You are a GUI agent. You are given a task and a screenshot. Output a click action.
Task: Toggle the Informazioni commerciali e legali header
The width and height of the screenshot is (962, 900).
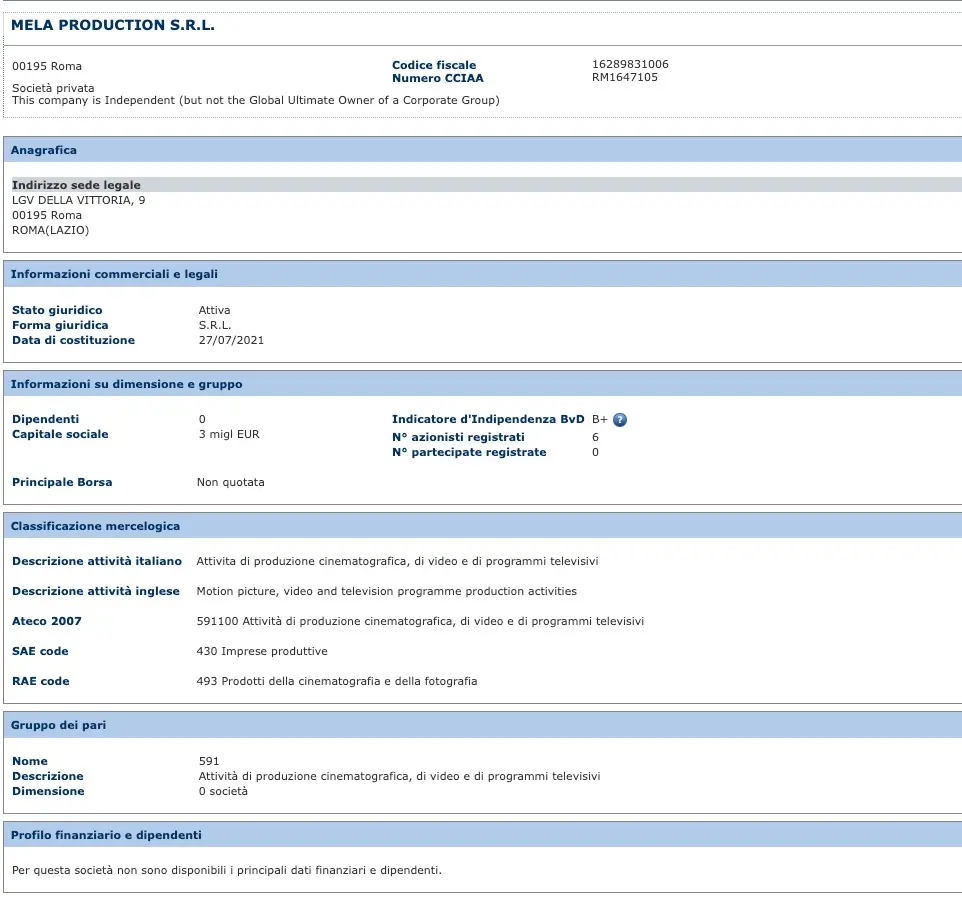click(114, 274)
